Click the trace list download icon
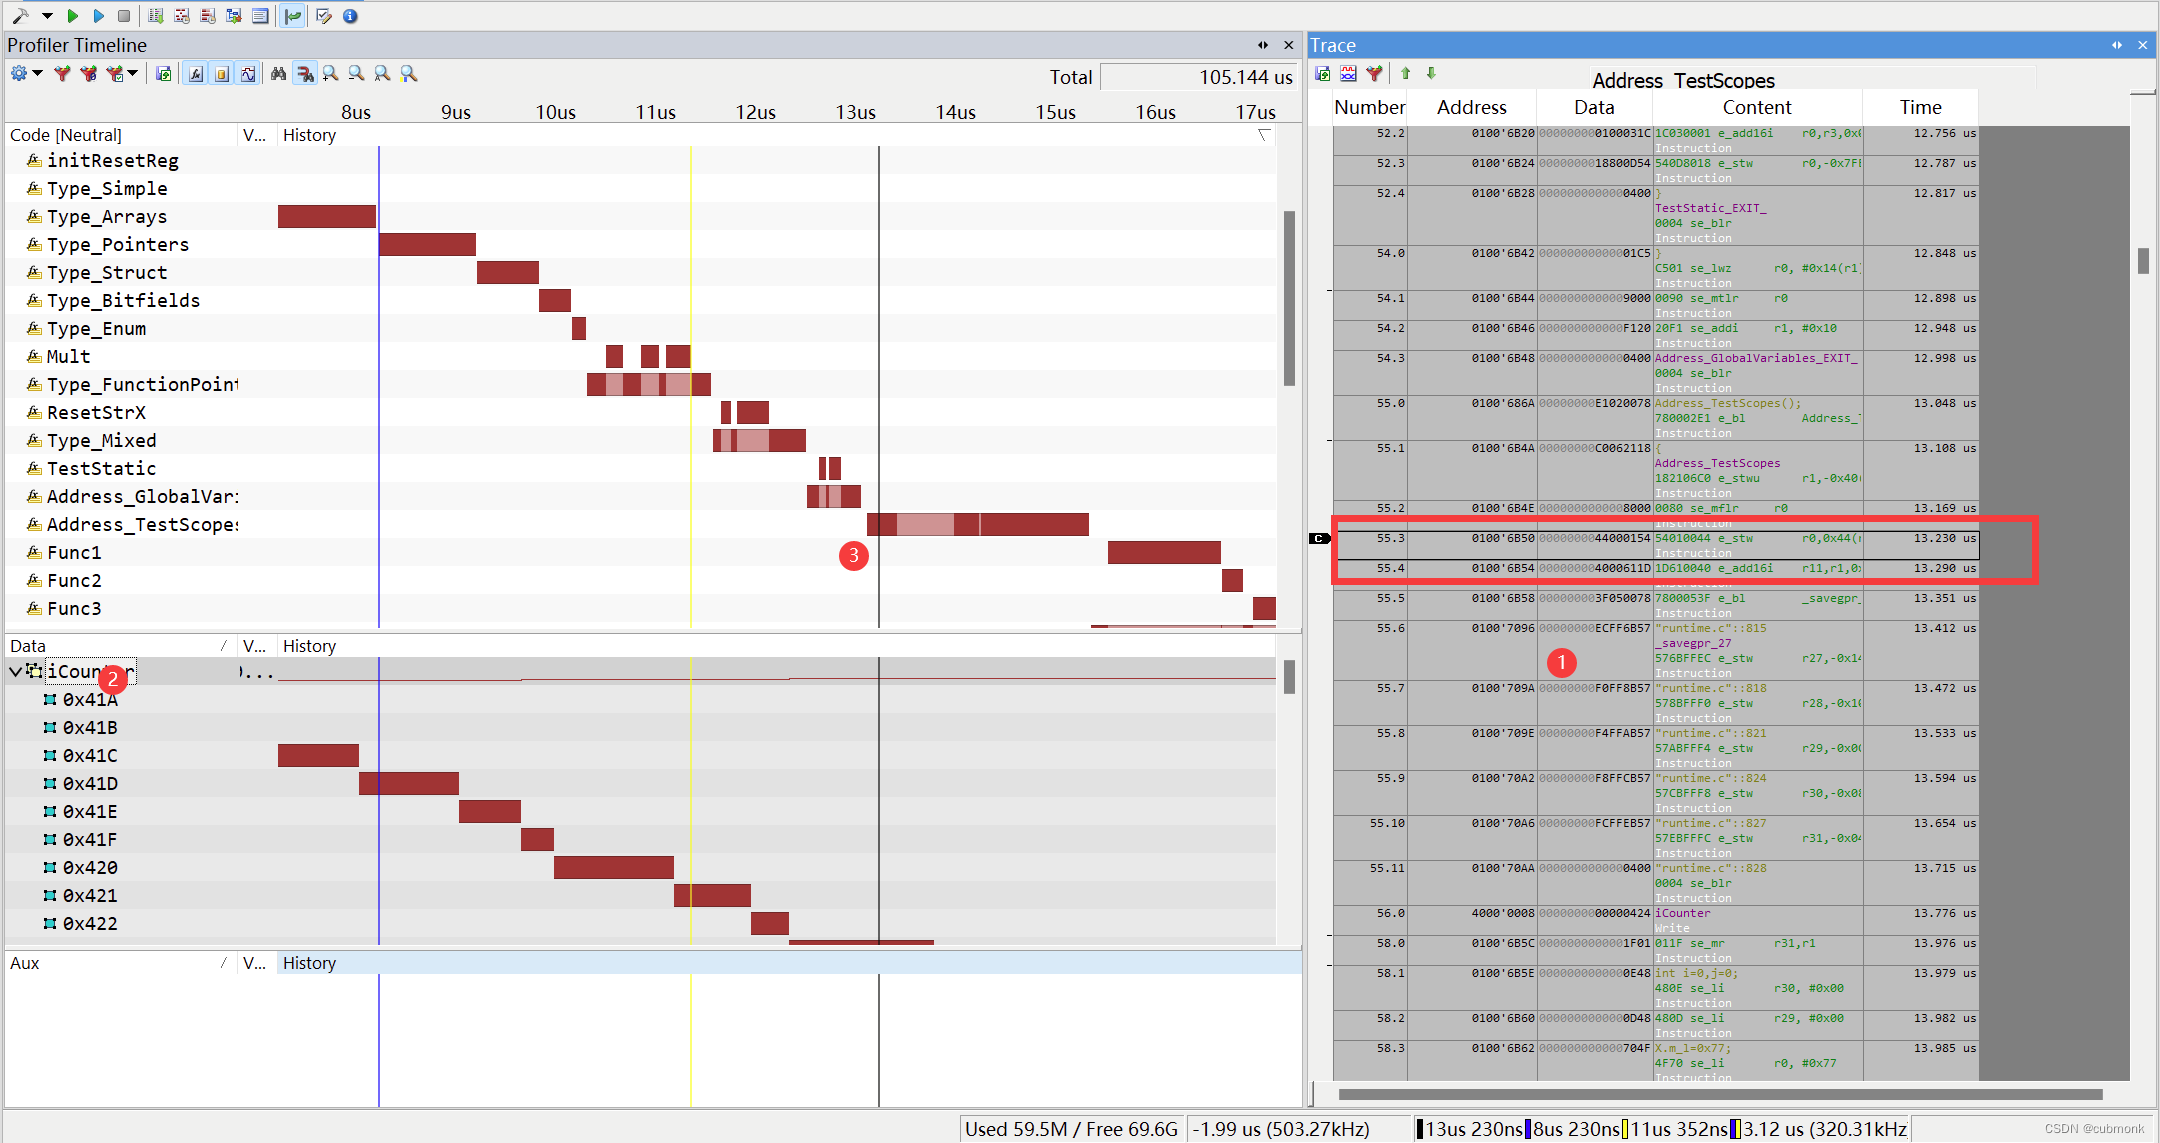Image resolution: width=2160 pixels, height=1143 pixels. coord(156,16)
